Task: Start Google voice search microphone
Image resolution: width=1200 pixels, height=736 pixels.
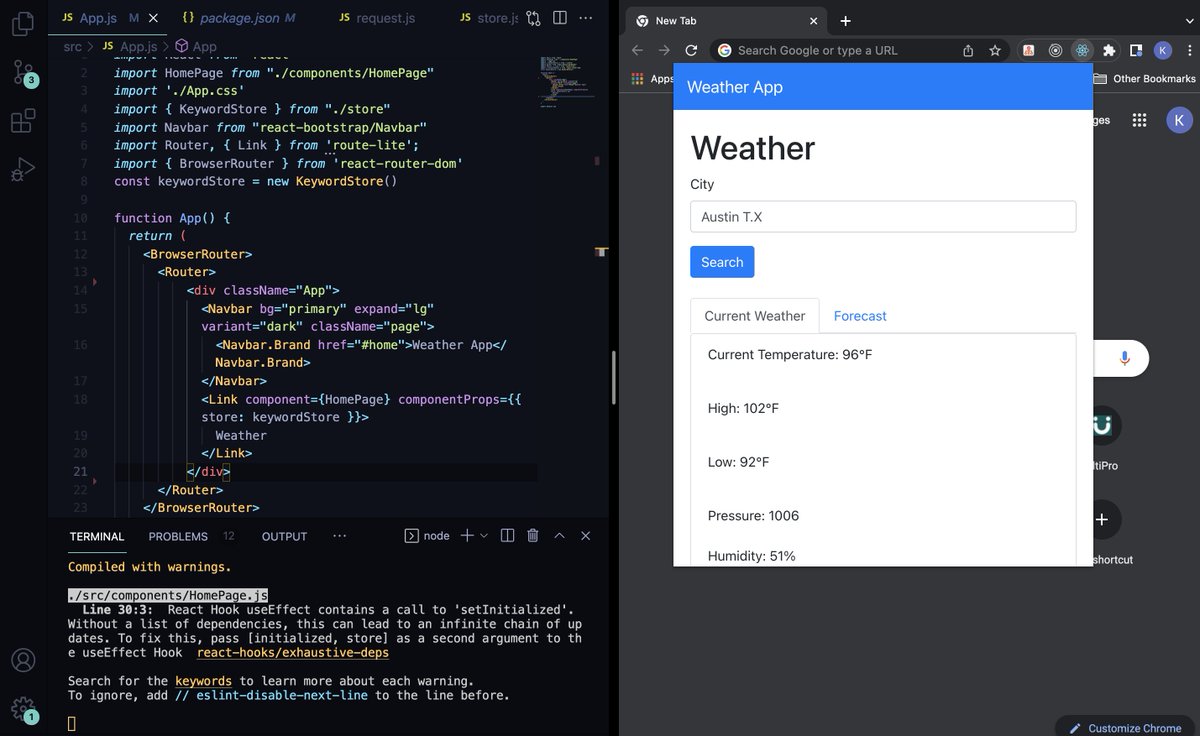Action: click(1125, 359)
